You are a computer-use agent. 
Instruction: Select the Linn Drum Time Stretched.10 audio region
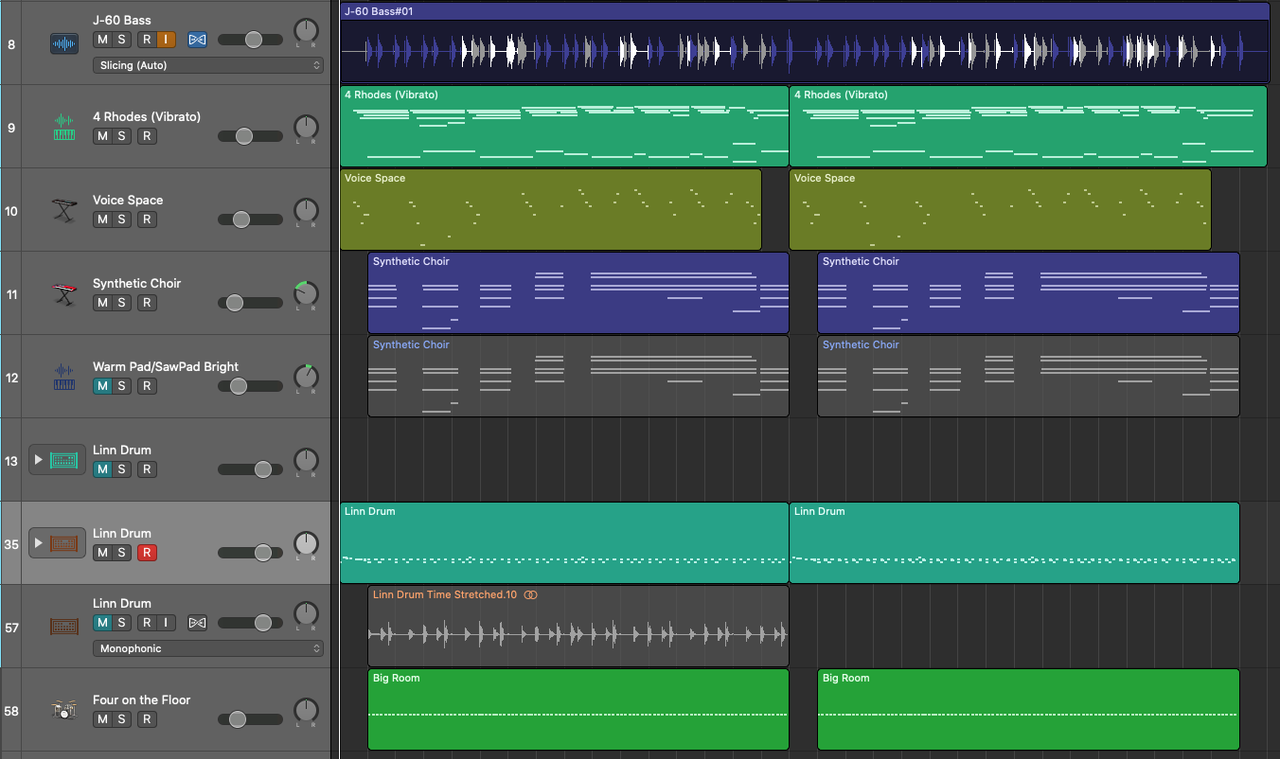point(578,626)
